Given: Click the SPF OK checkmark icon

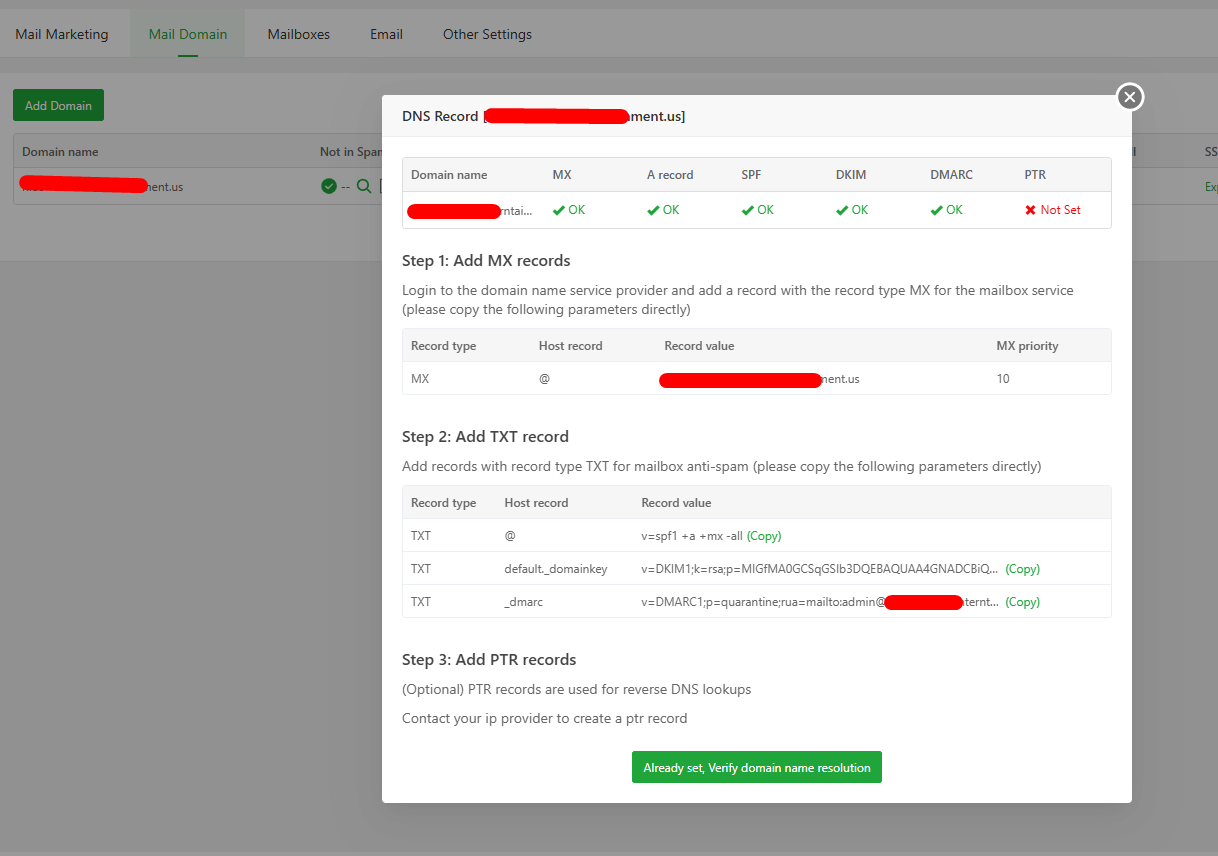Looking at the screenshot, I should point(748,210).
